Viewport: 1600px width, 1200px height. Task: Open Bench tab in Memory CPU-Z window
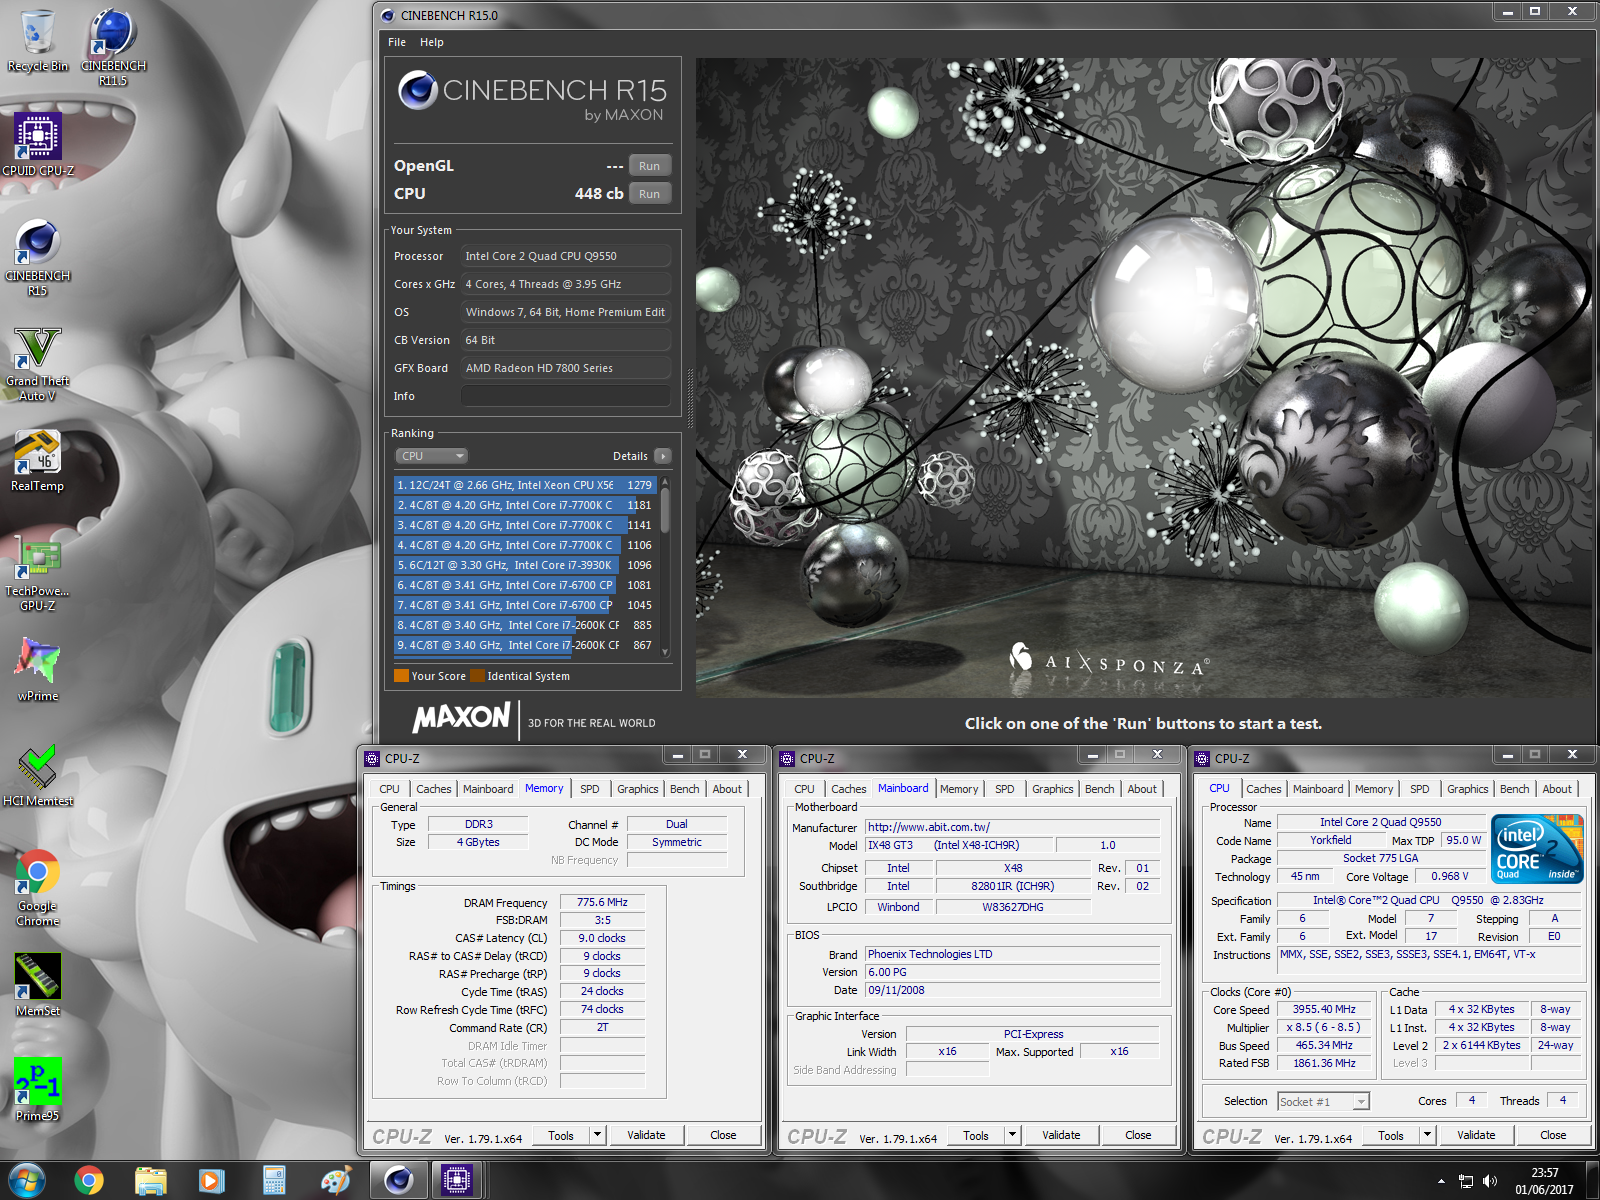click(x=685, y=789)
